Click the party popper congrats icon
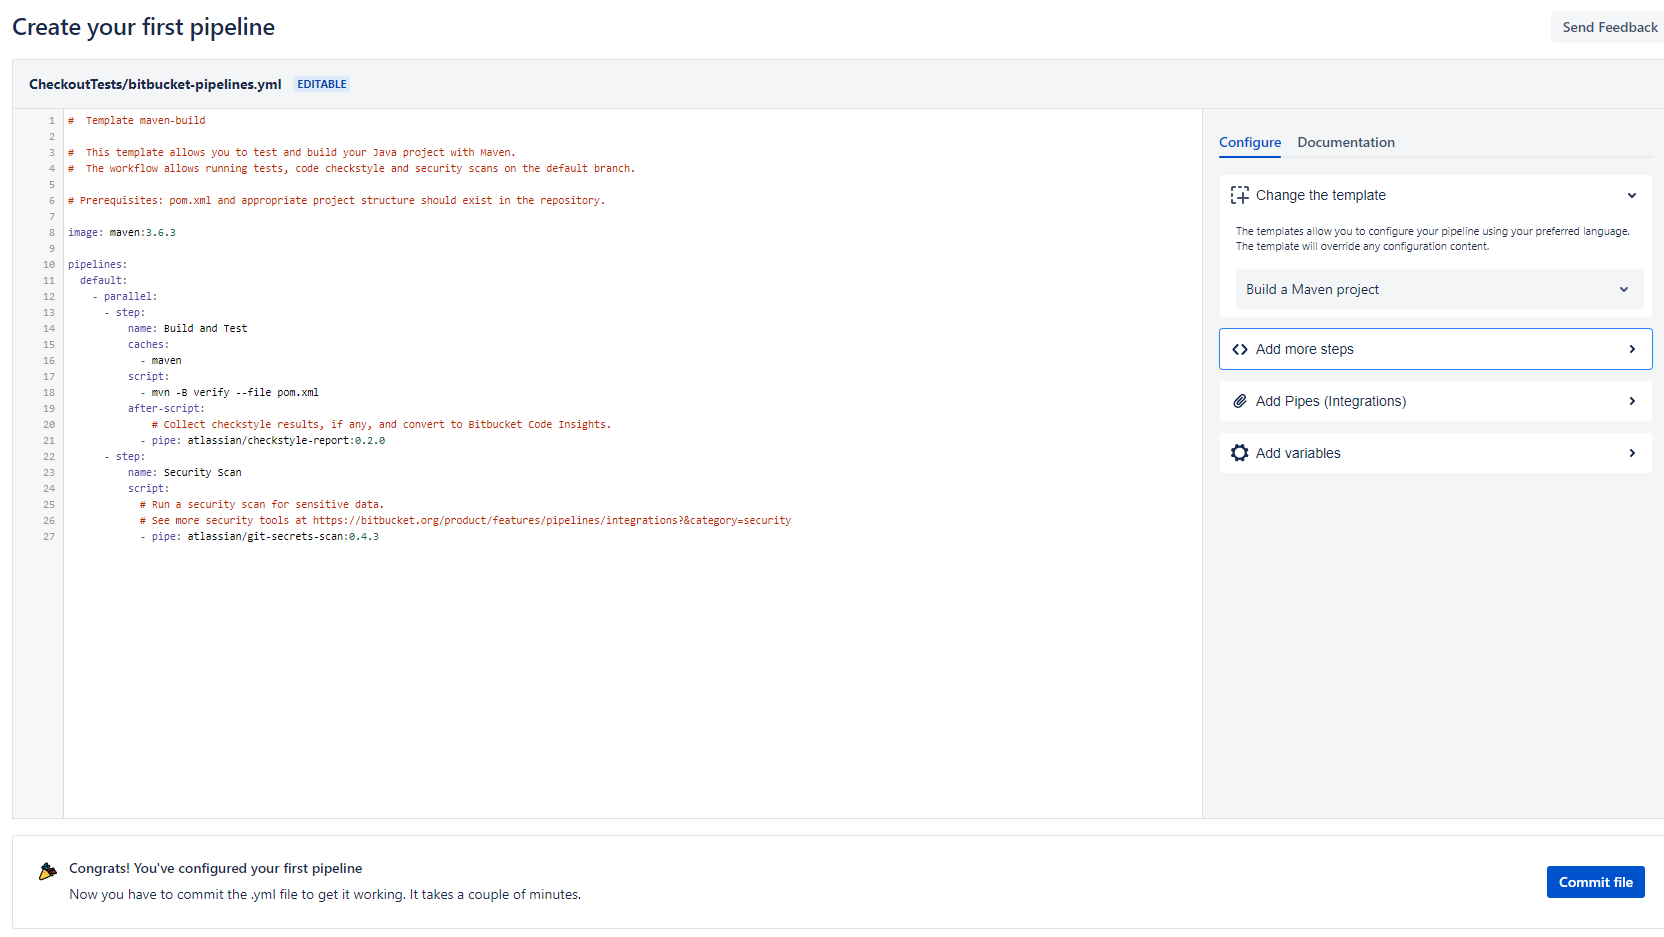 tap(46, 871)
